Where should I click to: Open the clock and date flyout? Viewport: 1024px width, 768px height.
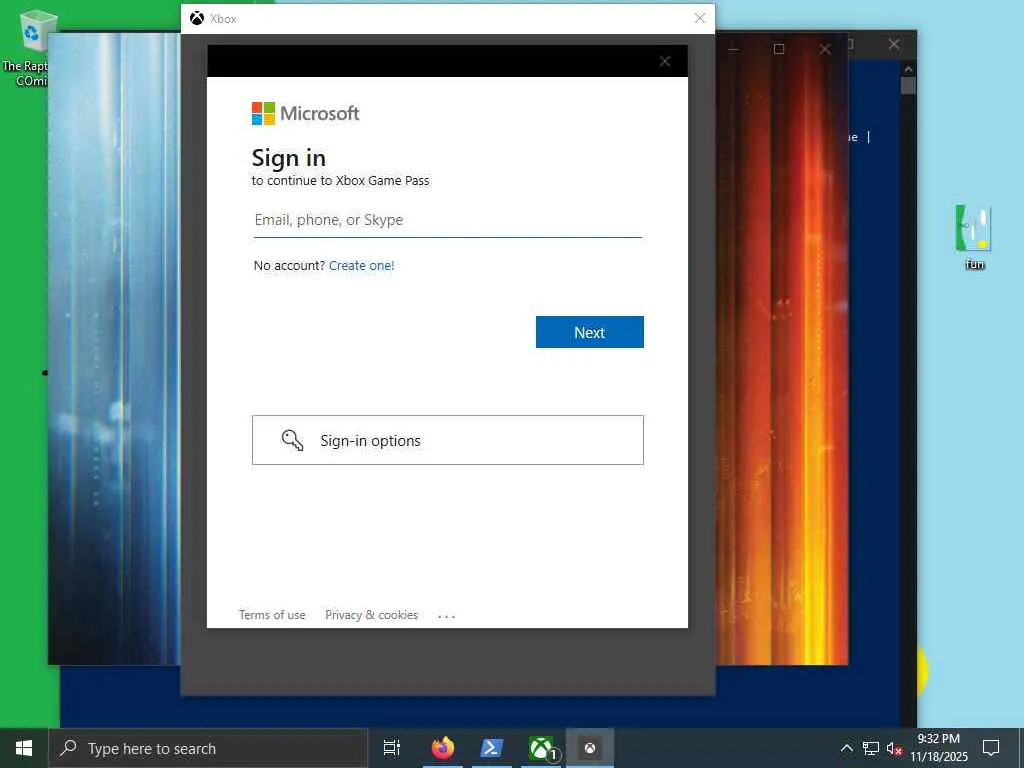[x=939, y=748]
